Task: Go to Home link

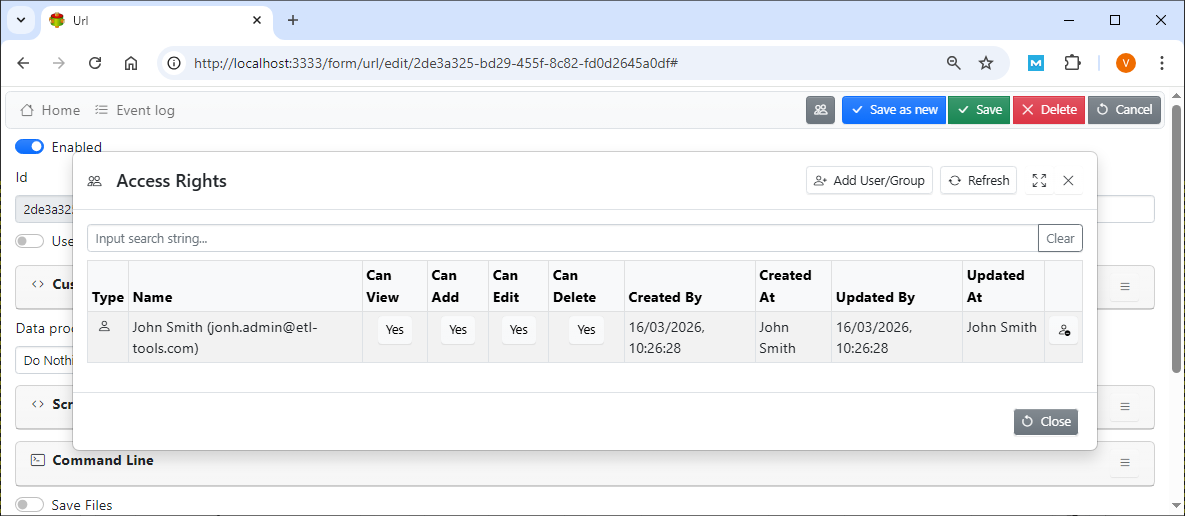Action: [50, 110]
